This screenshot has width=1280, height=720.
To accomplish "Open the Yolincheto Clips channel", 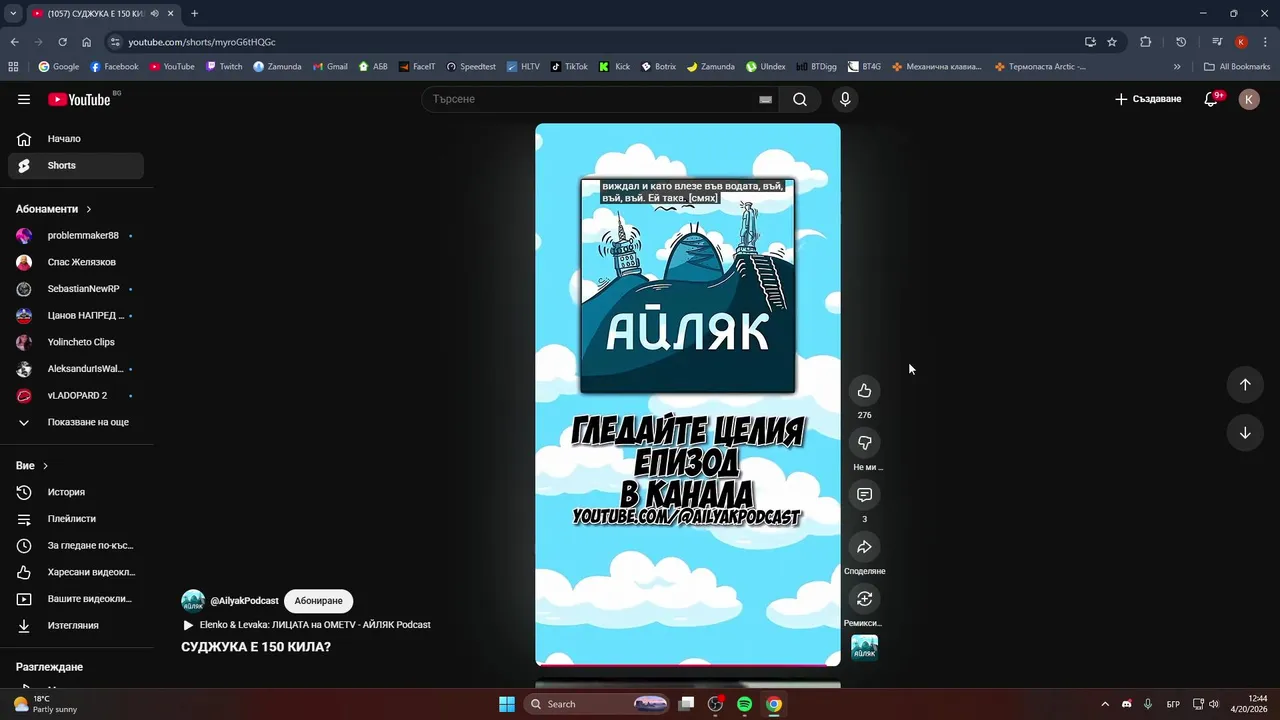I will [76, 342].
